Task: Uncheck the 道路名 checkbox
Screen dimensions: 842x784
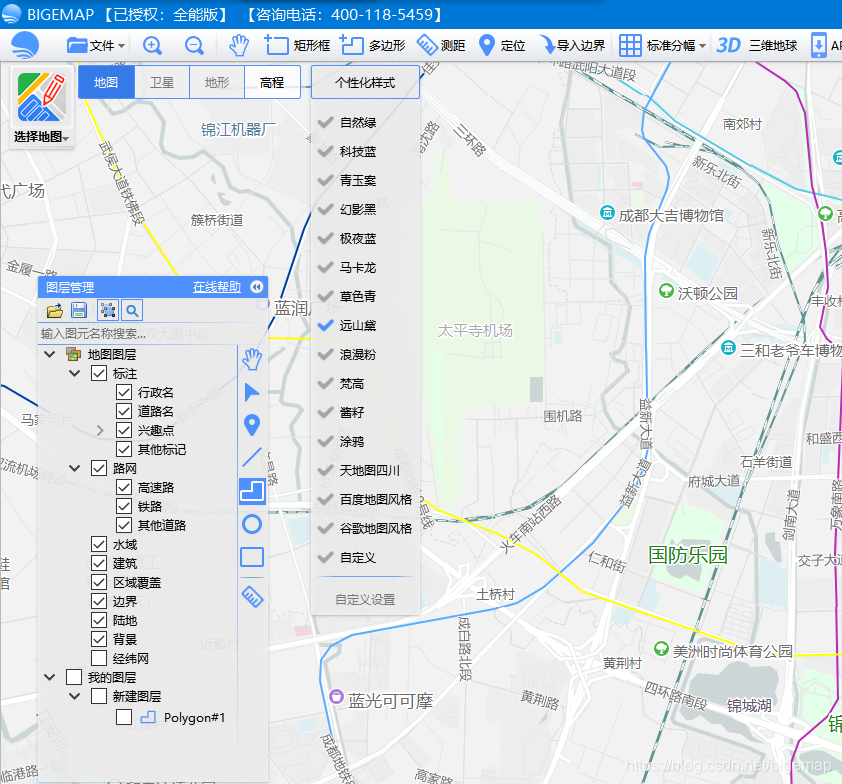Action: pos(124,411)
